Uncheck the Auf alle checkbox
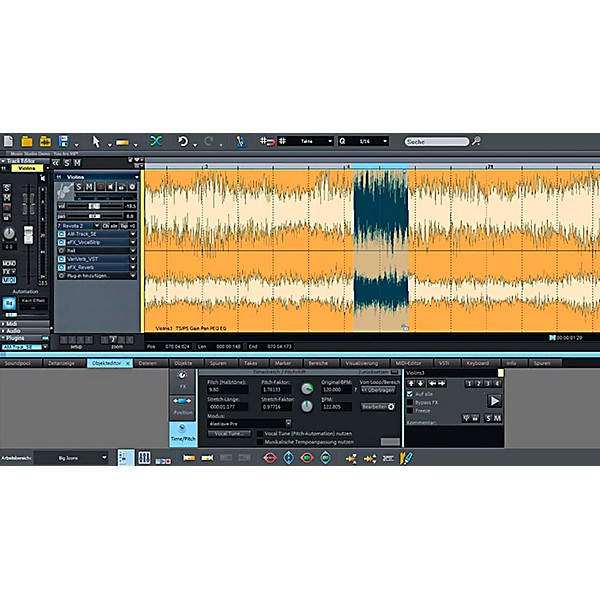 [410, 393]
